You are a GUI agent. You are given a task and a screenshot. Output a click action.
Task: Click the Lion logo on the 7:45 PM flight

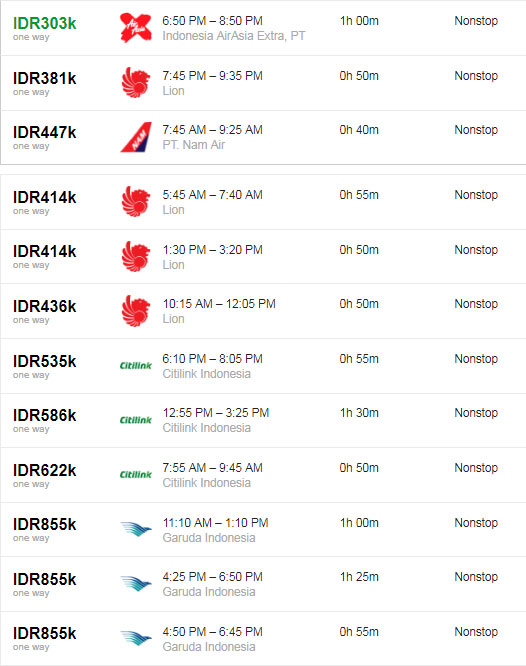[x=136, y=82]
